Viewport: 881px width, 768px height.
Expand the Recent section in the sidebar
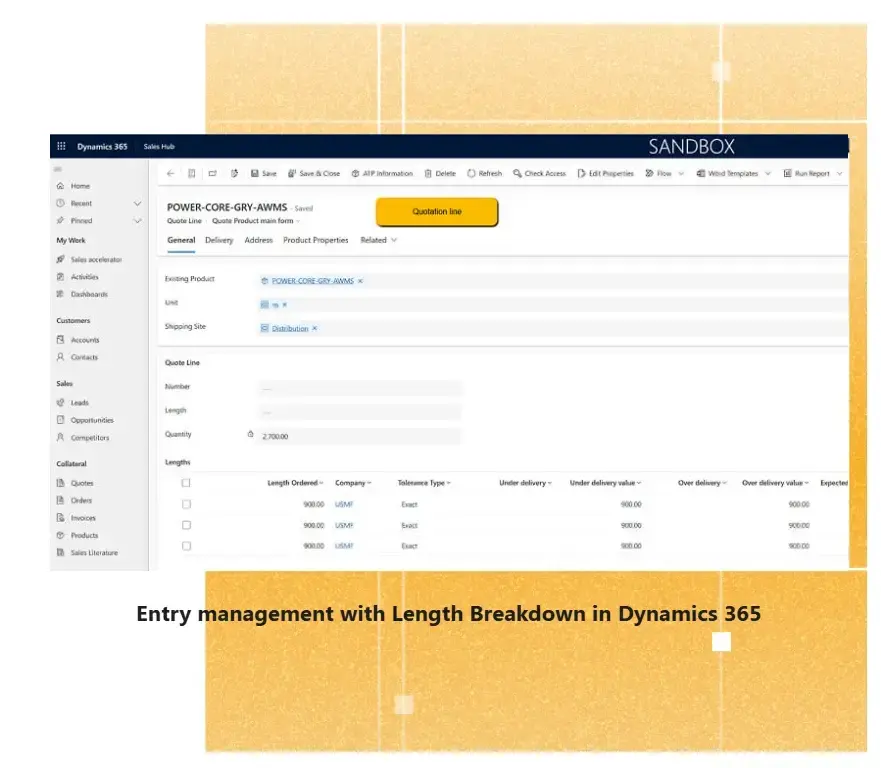[x=137, y=203]
